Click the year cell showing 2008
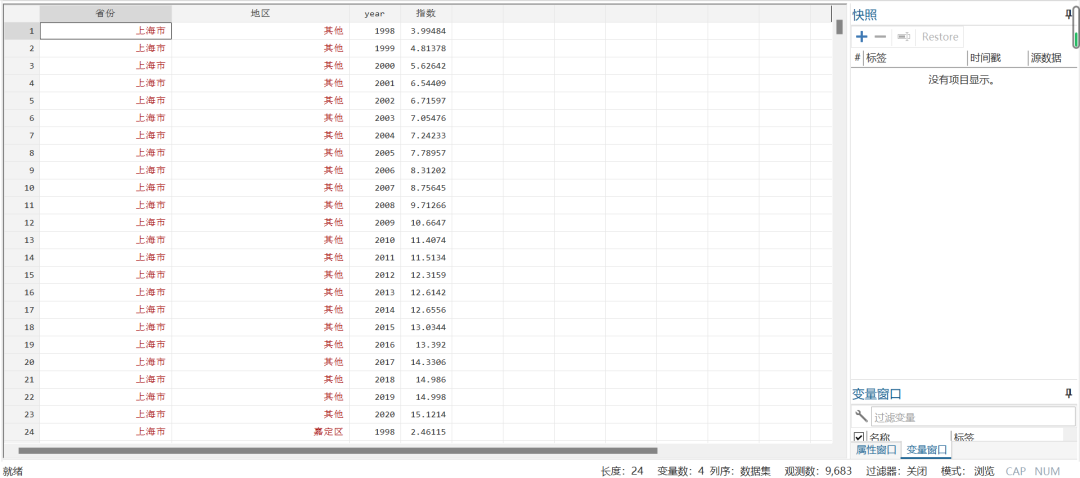The height and width of the screenshot is (478, 1080). (x=375, y=205)
